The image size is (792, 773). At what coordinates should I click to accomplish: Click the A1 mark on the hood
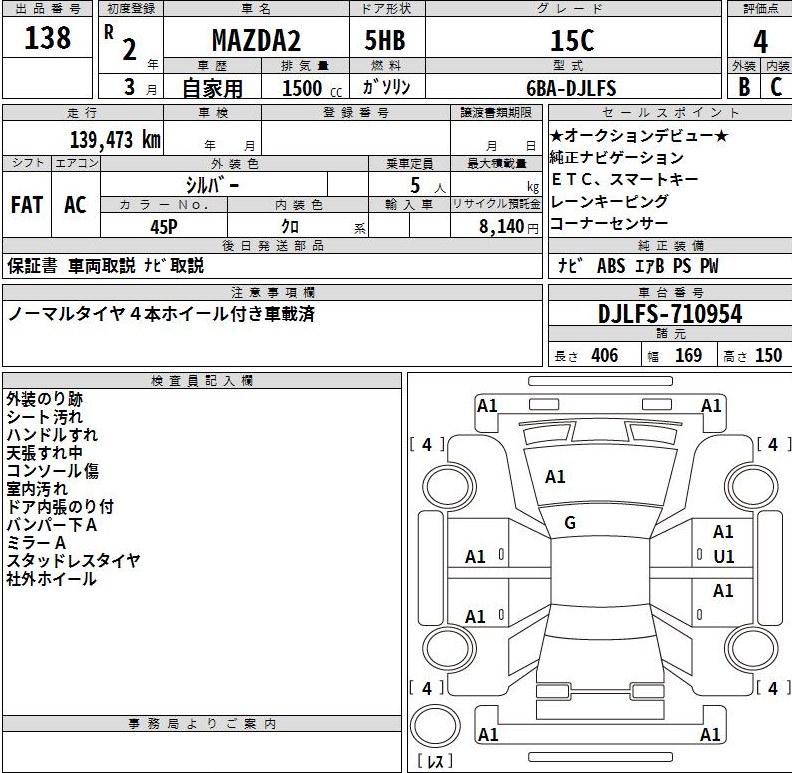tap(555, 476)
